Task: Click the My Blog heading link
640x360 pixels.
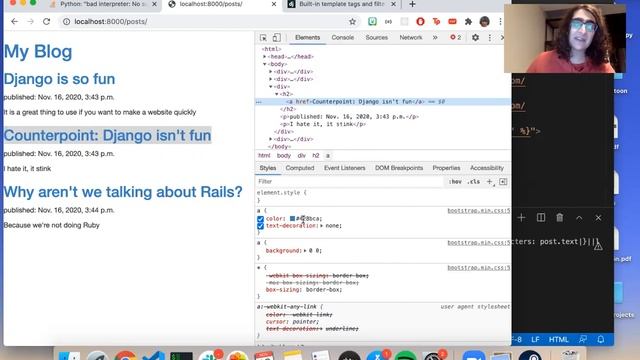Action: point(38,52)
